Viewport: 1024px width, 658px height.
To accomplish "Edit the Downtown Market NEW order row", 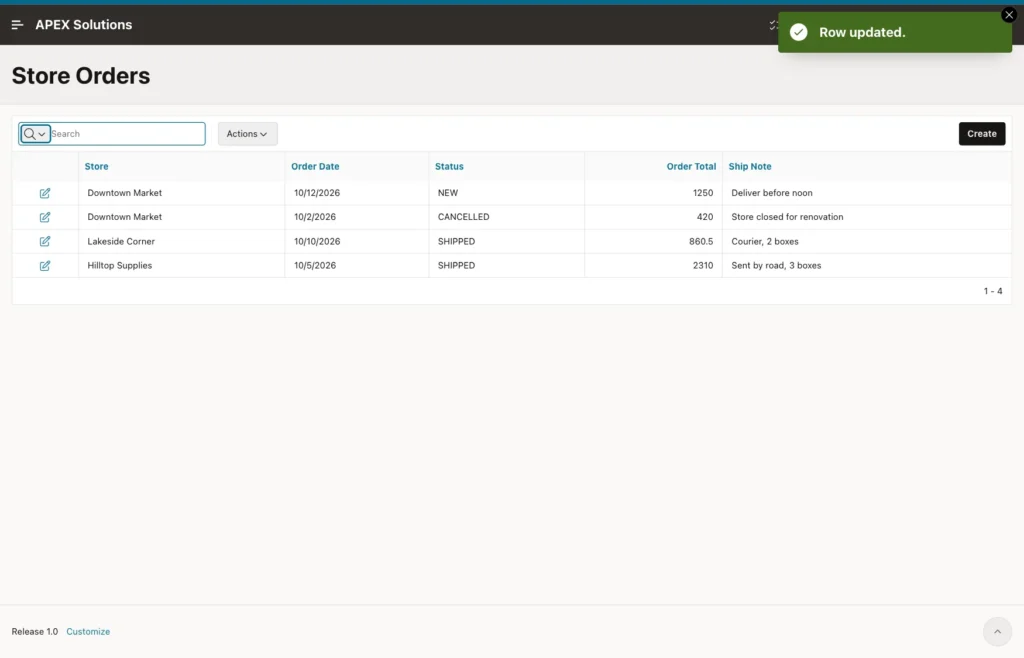I will [x=44, y=193].
